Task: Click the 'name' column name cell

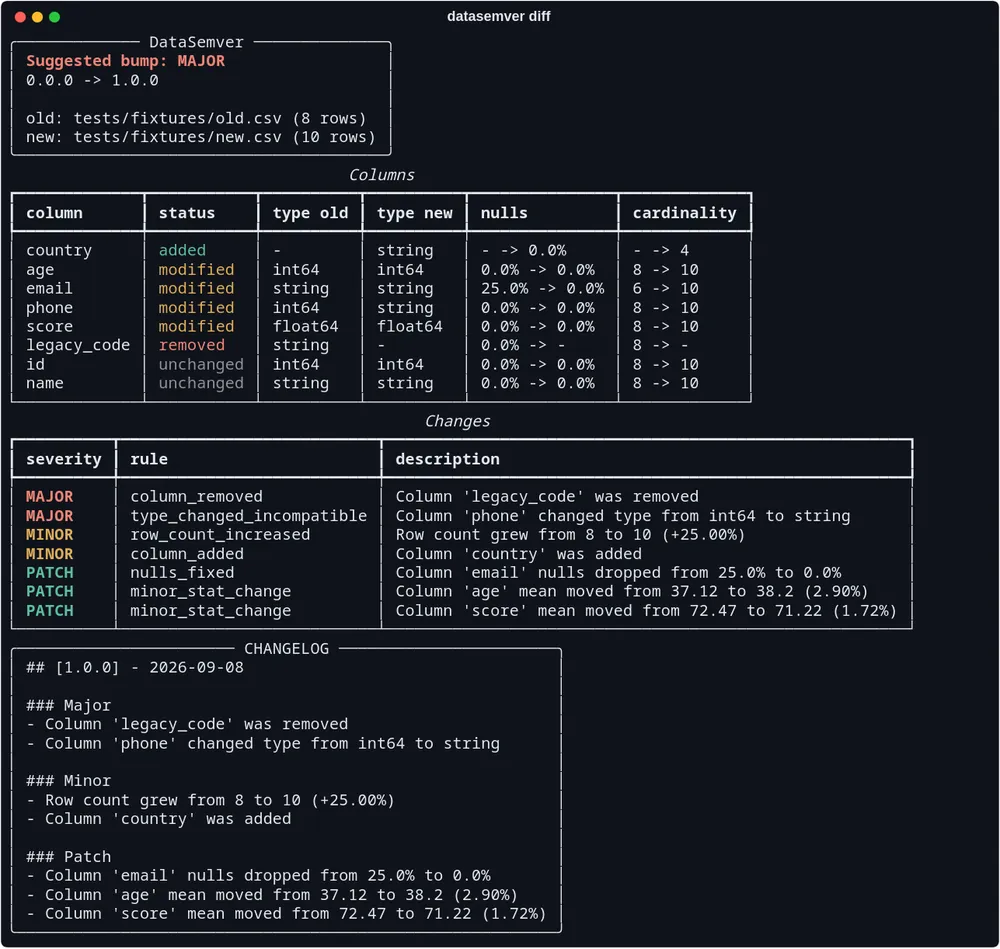Action: coord(45,383)
